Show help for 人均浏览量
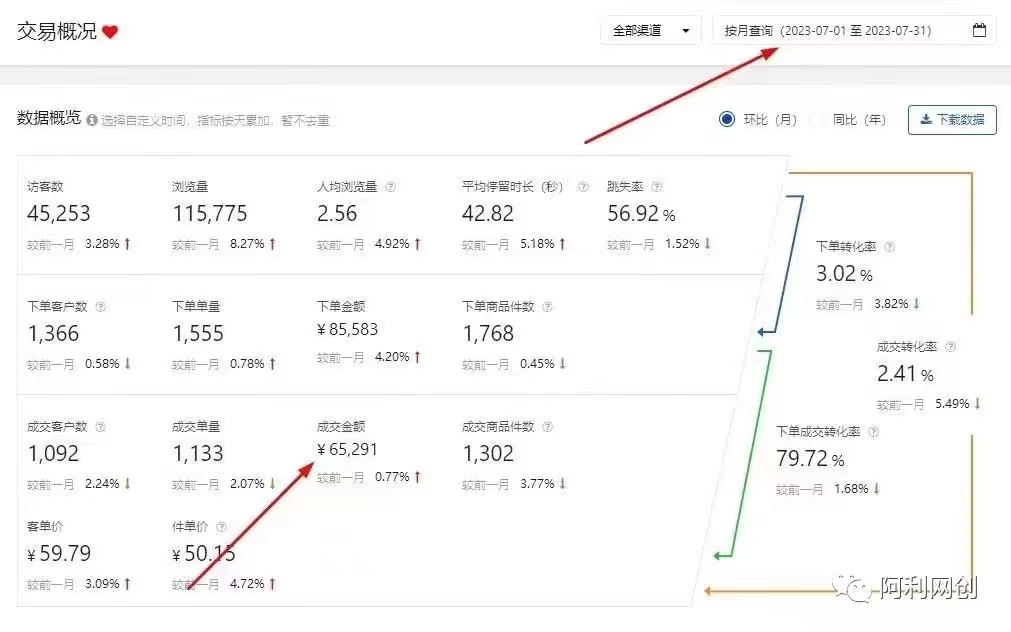This screenshot has height=632, width=1011. coord(390,186)
